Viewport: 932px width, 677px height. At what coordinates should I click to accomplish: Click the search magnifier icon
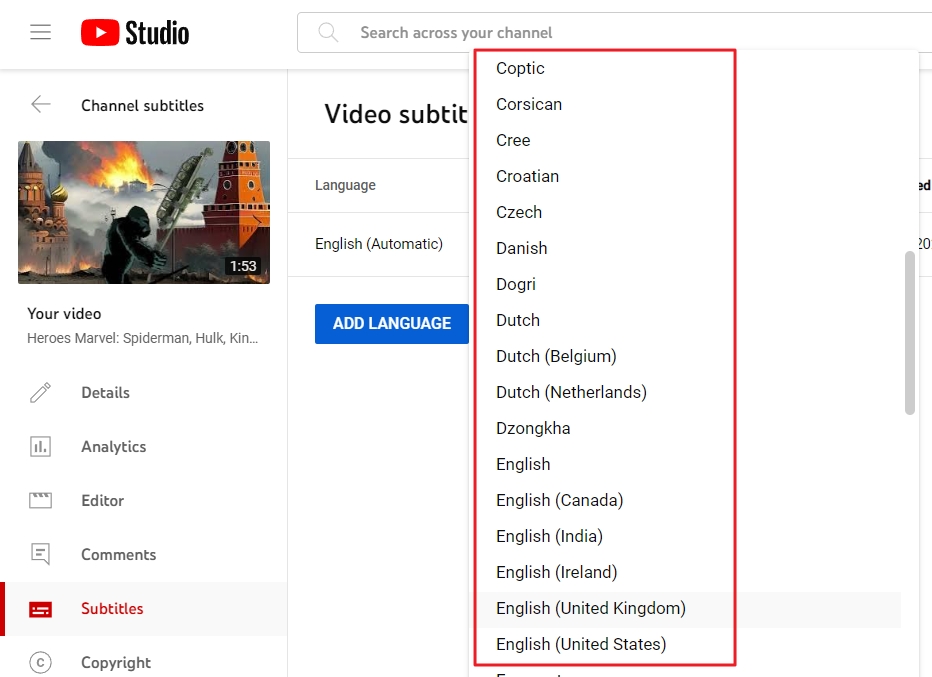pos(328,32)
